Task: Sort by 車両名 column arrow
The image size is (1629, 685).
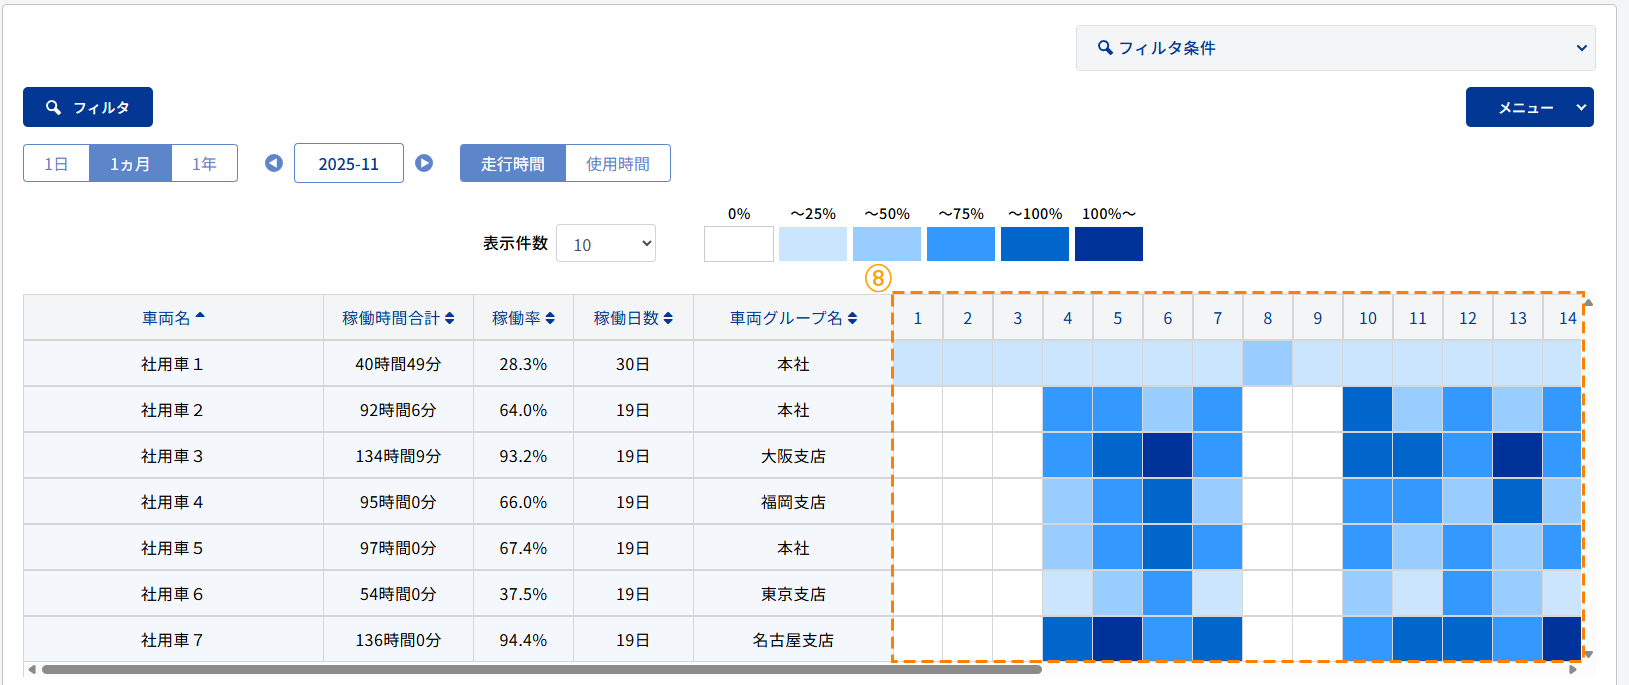Action: 200,317
